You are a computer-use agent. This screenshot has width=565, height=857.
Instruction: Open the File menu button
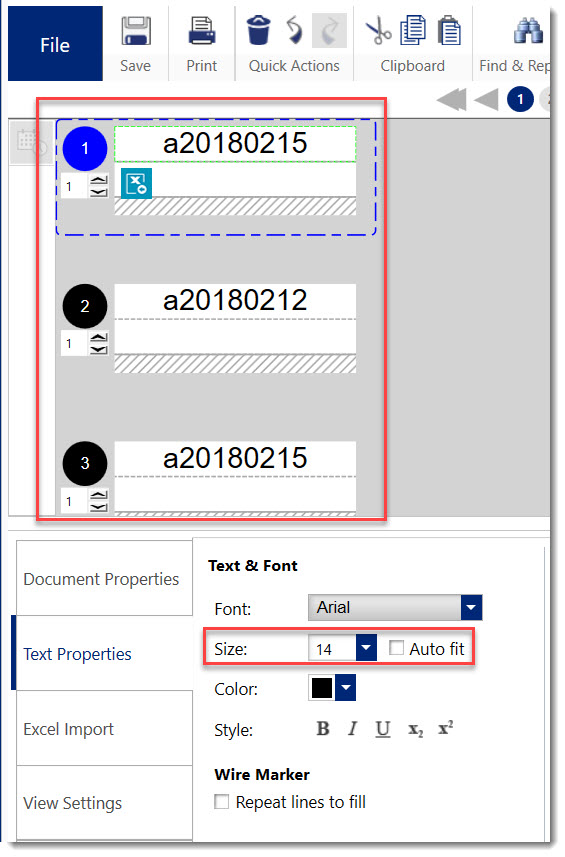(x=55, y=44)
